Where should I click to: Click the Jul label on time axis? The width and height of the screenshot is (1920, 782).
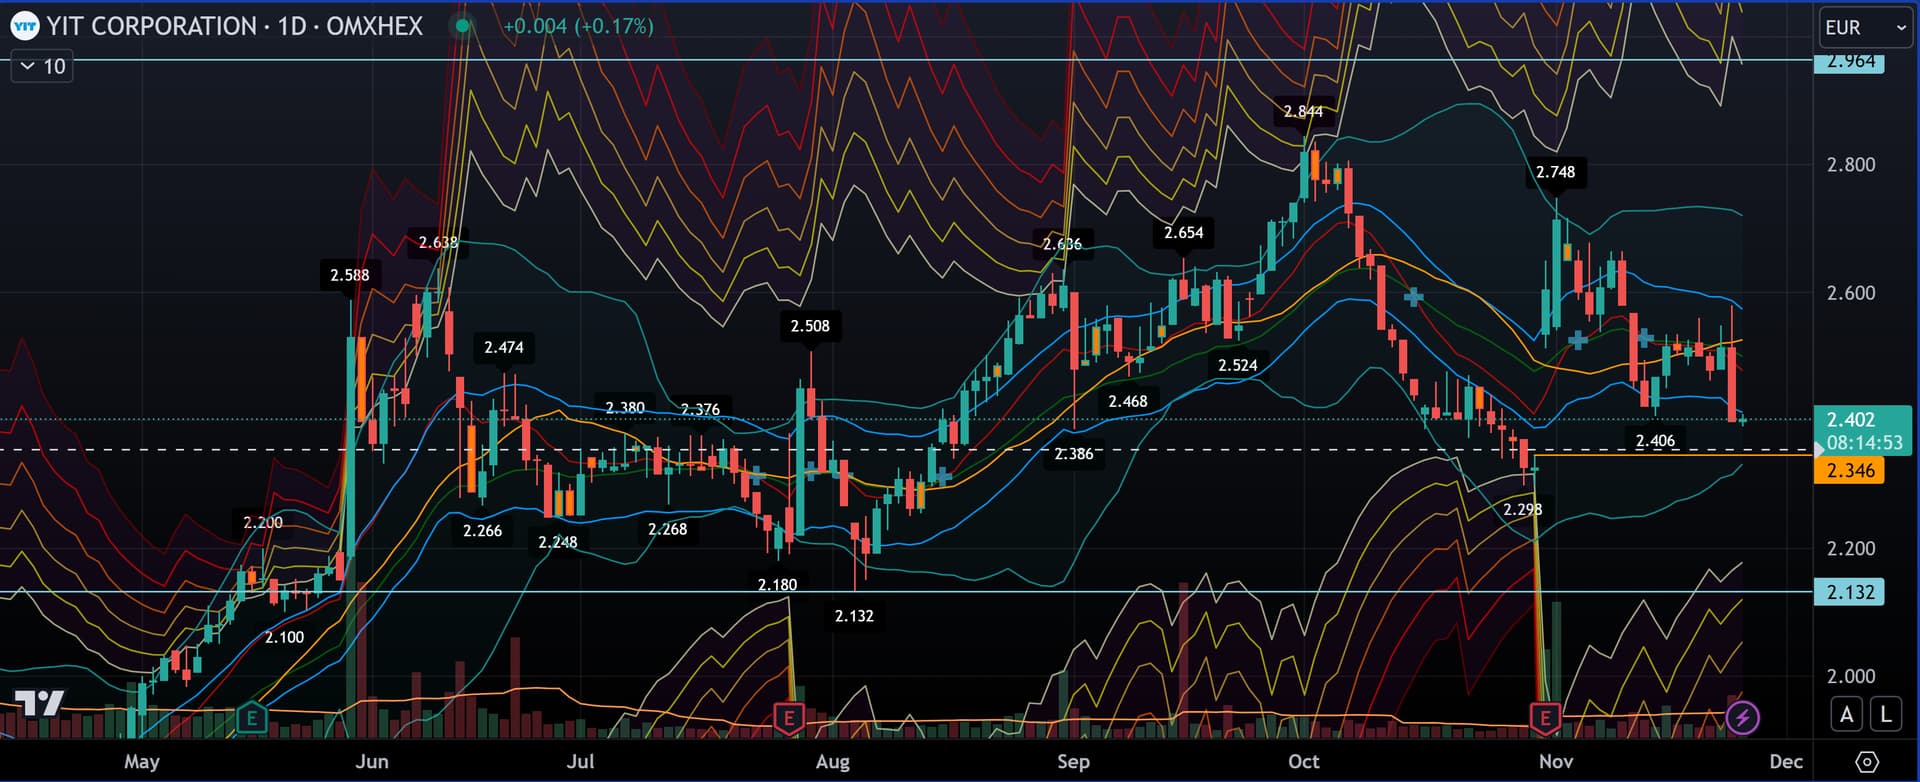[x=580, y=762]
